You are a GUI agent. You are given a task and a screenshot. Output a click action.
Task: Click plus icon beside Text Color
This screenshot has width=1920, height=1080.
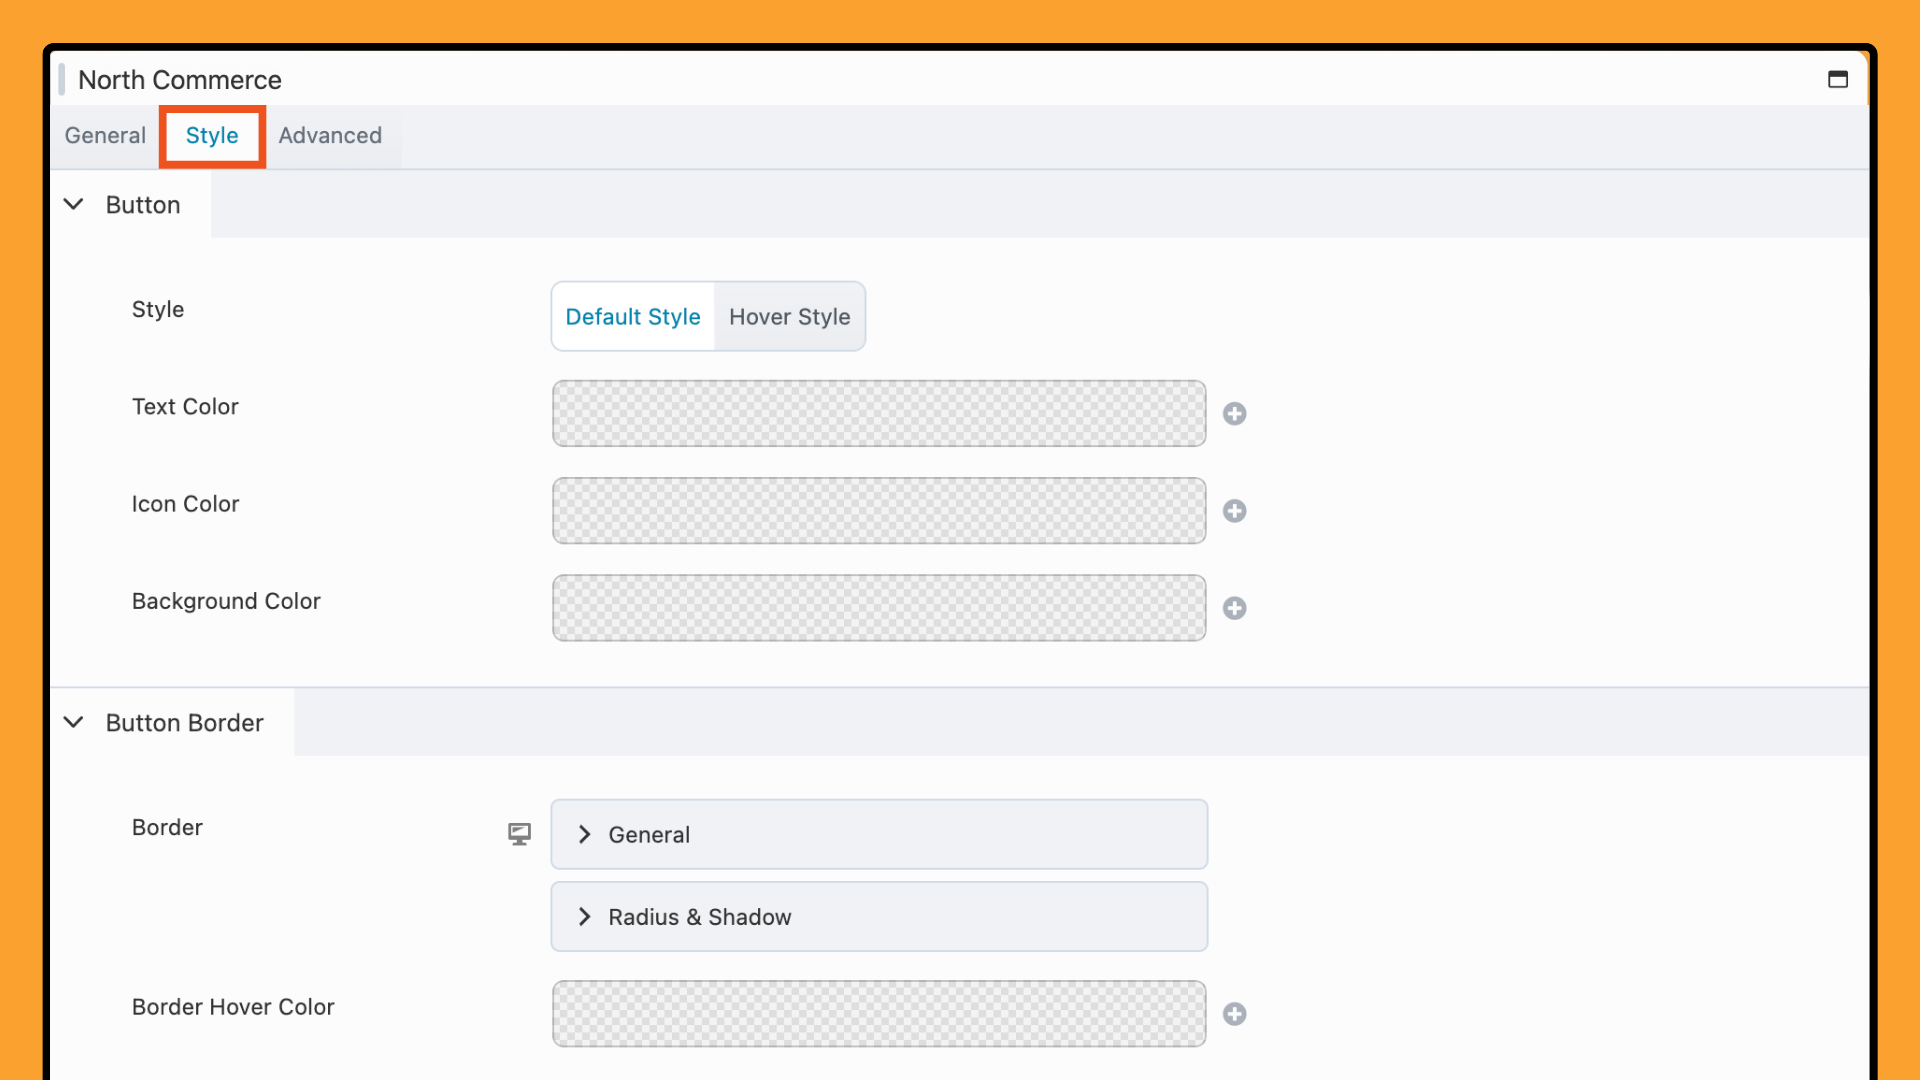[x=1234, y=414]
